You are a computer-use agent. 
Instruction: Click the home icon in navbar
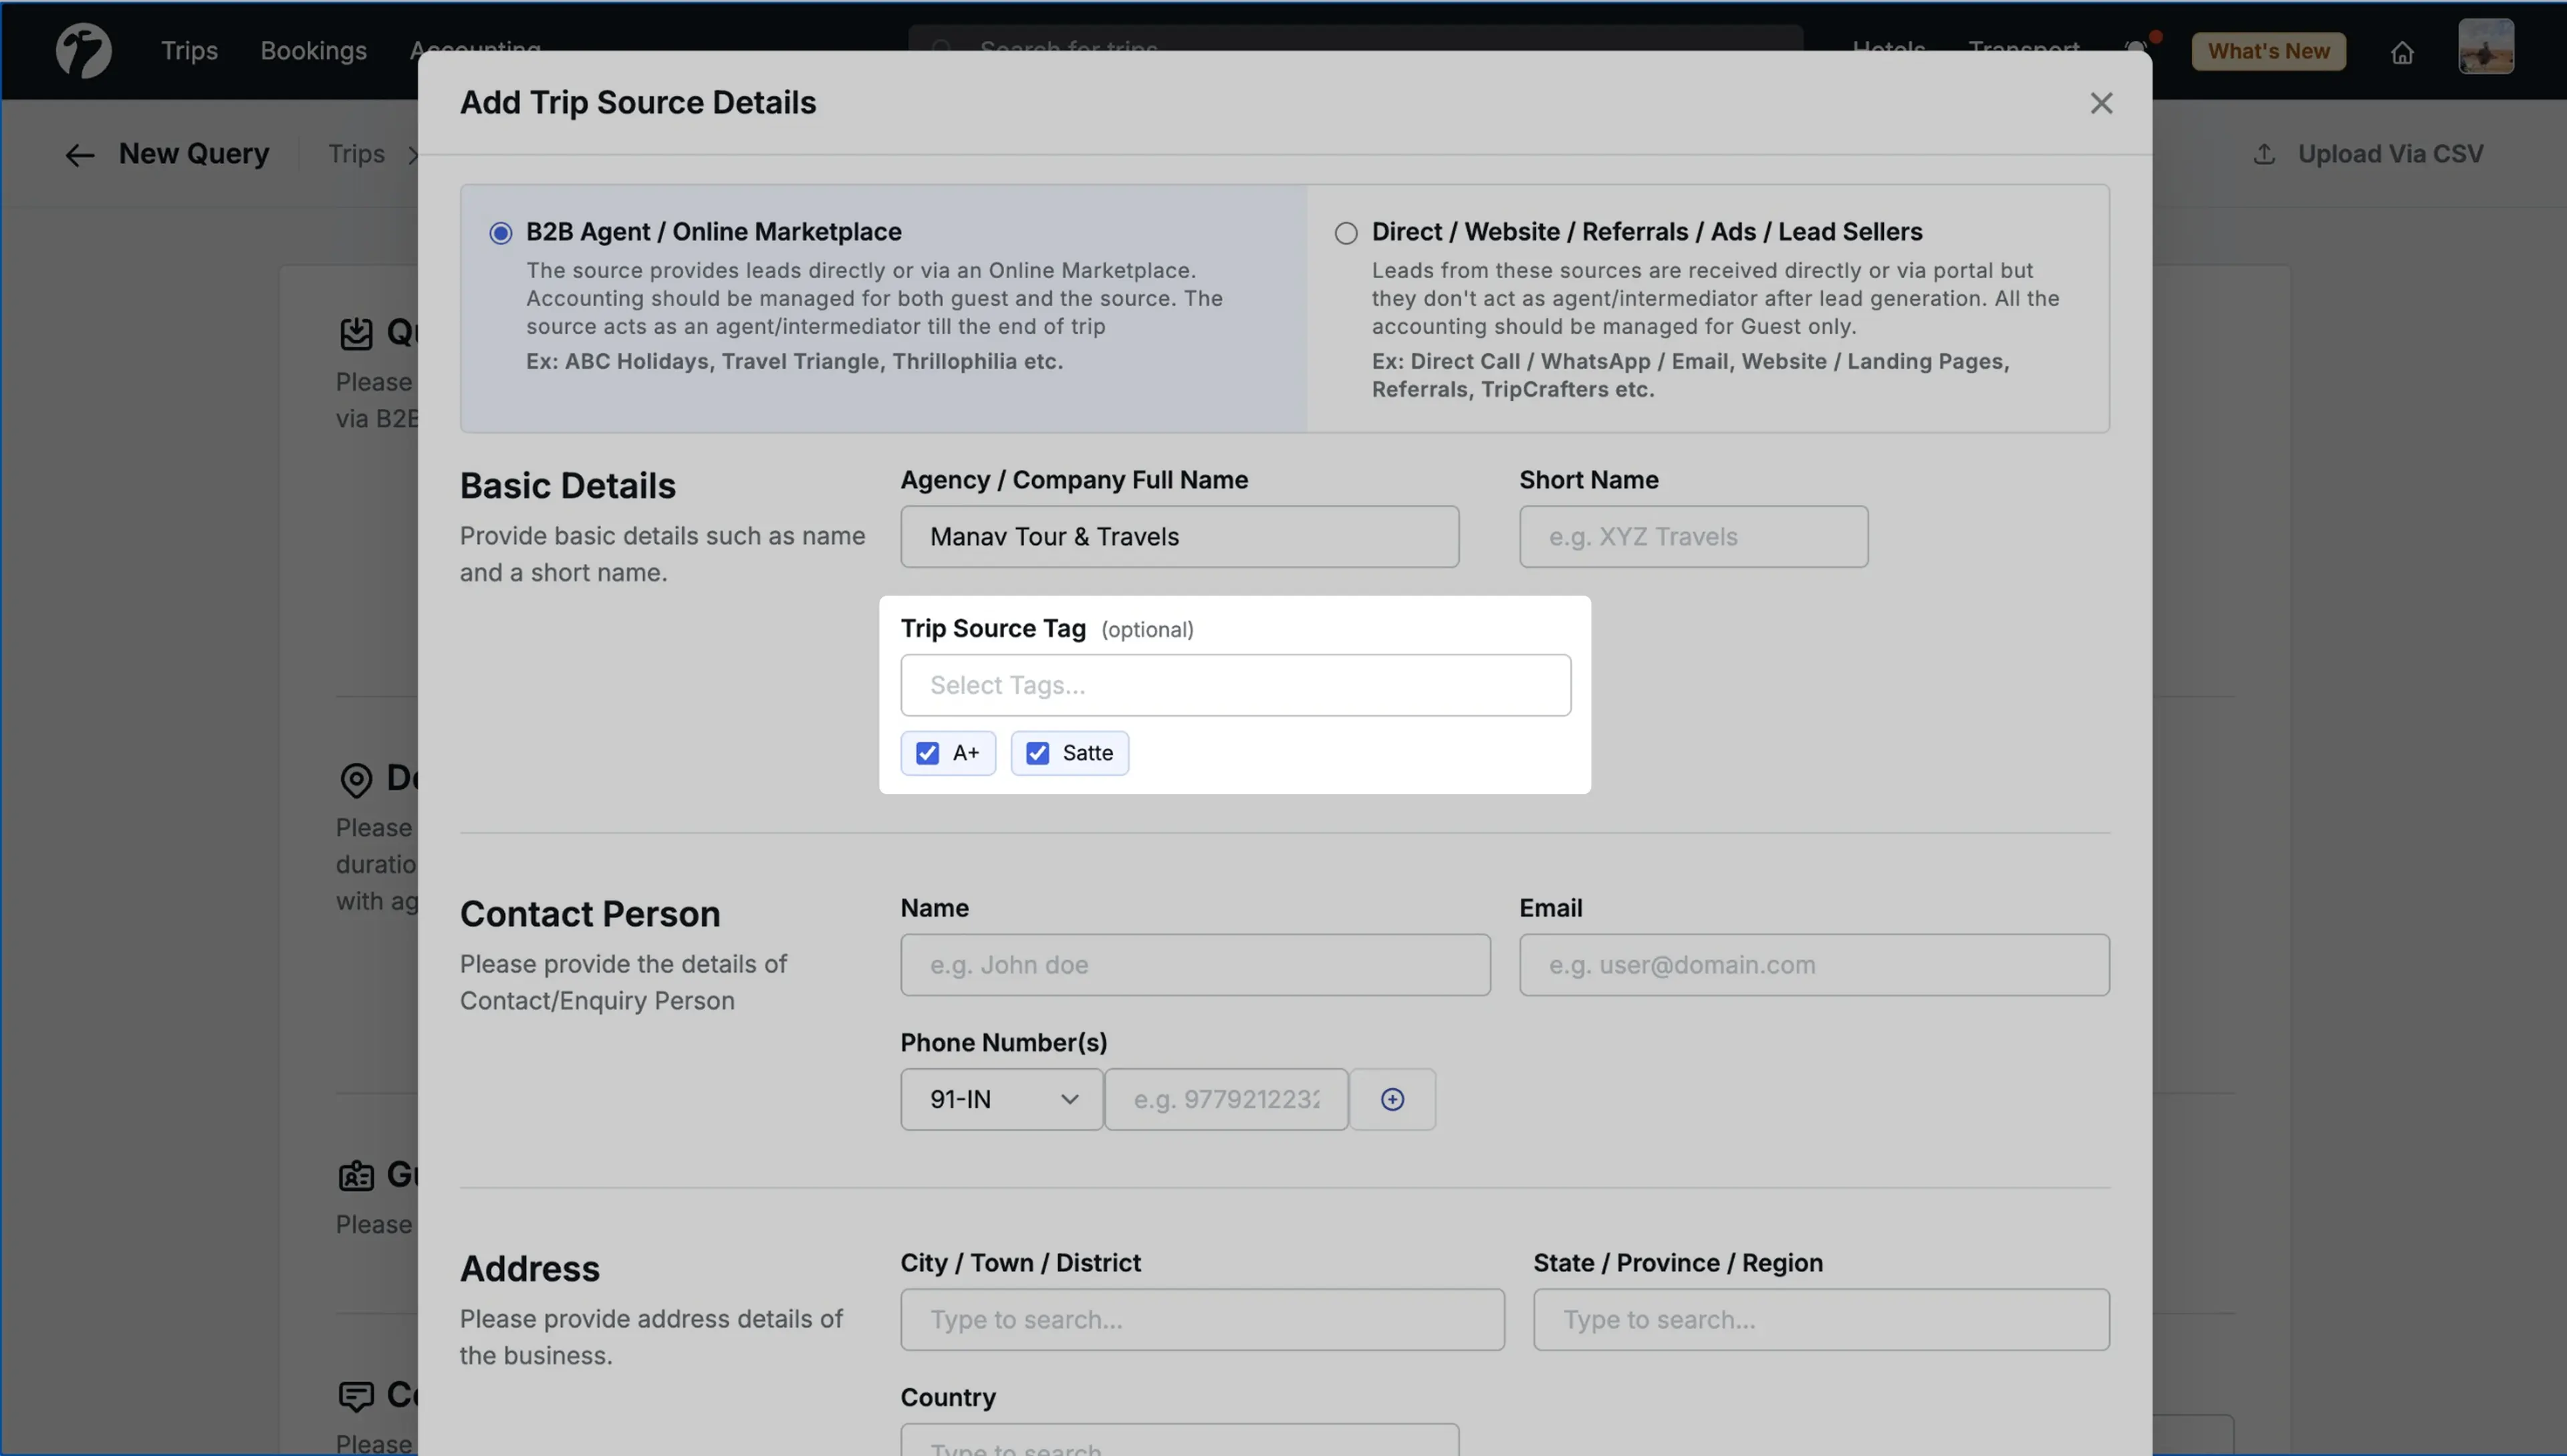pyautogui.click(x=2402, y=52)
